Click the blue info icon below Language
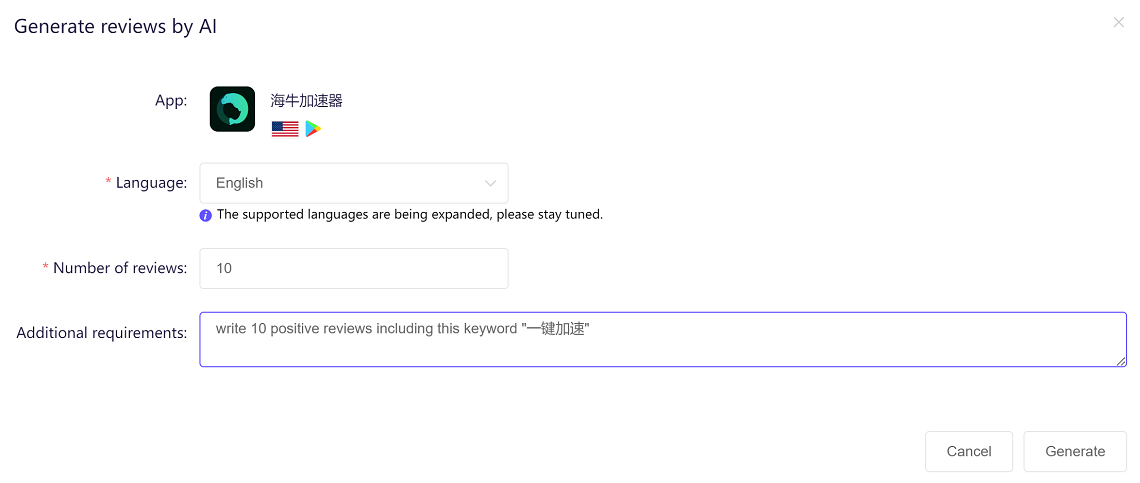Image resolution: width=1140 pixels, height=483 pixels. coord(206,215)
